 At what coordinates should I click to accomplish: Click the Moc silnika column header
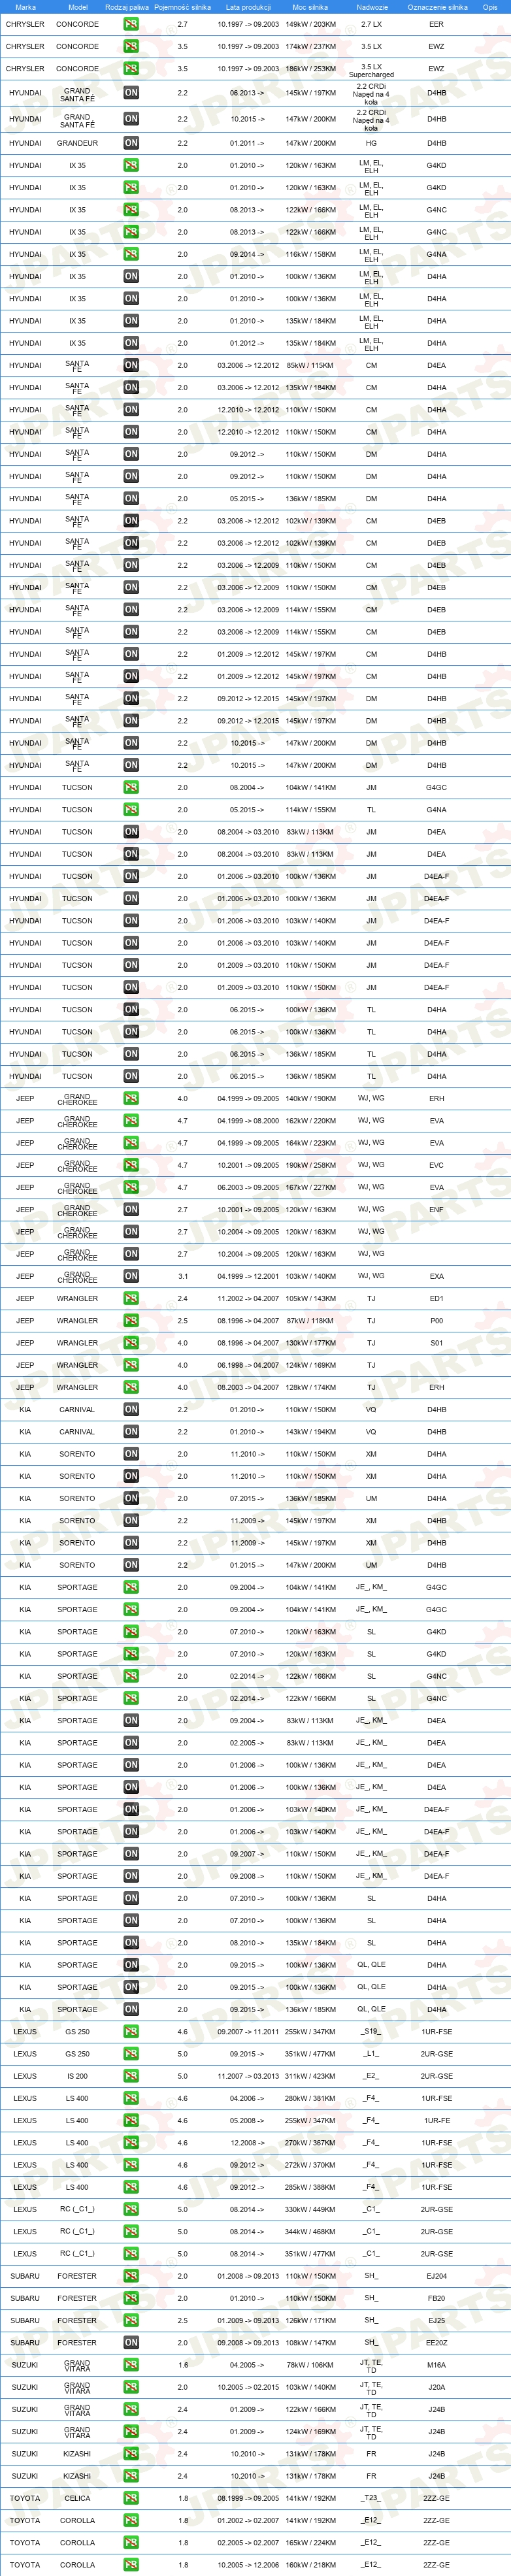[x=310, y=7]
